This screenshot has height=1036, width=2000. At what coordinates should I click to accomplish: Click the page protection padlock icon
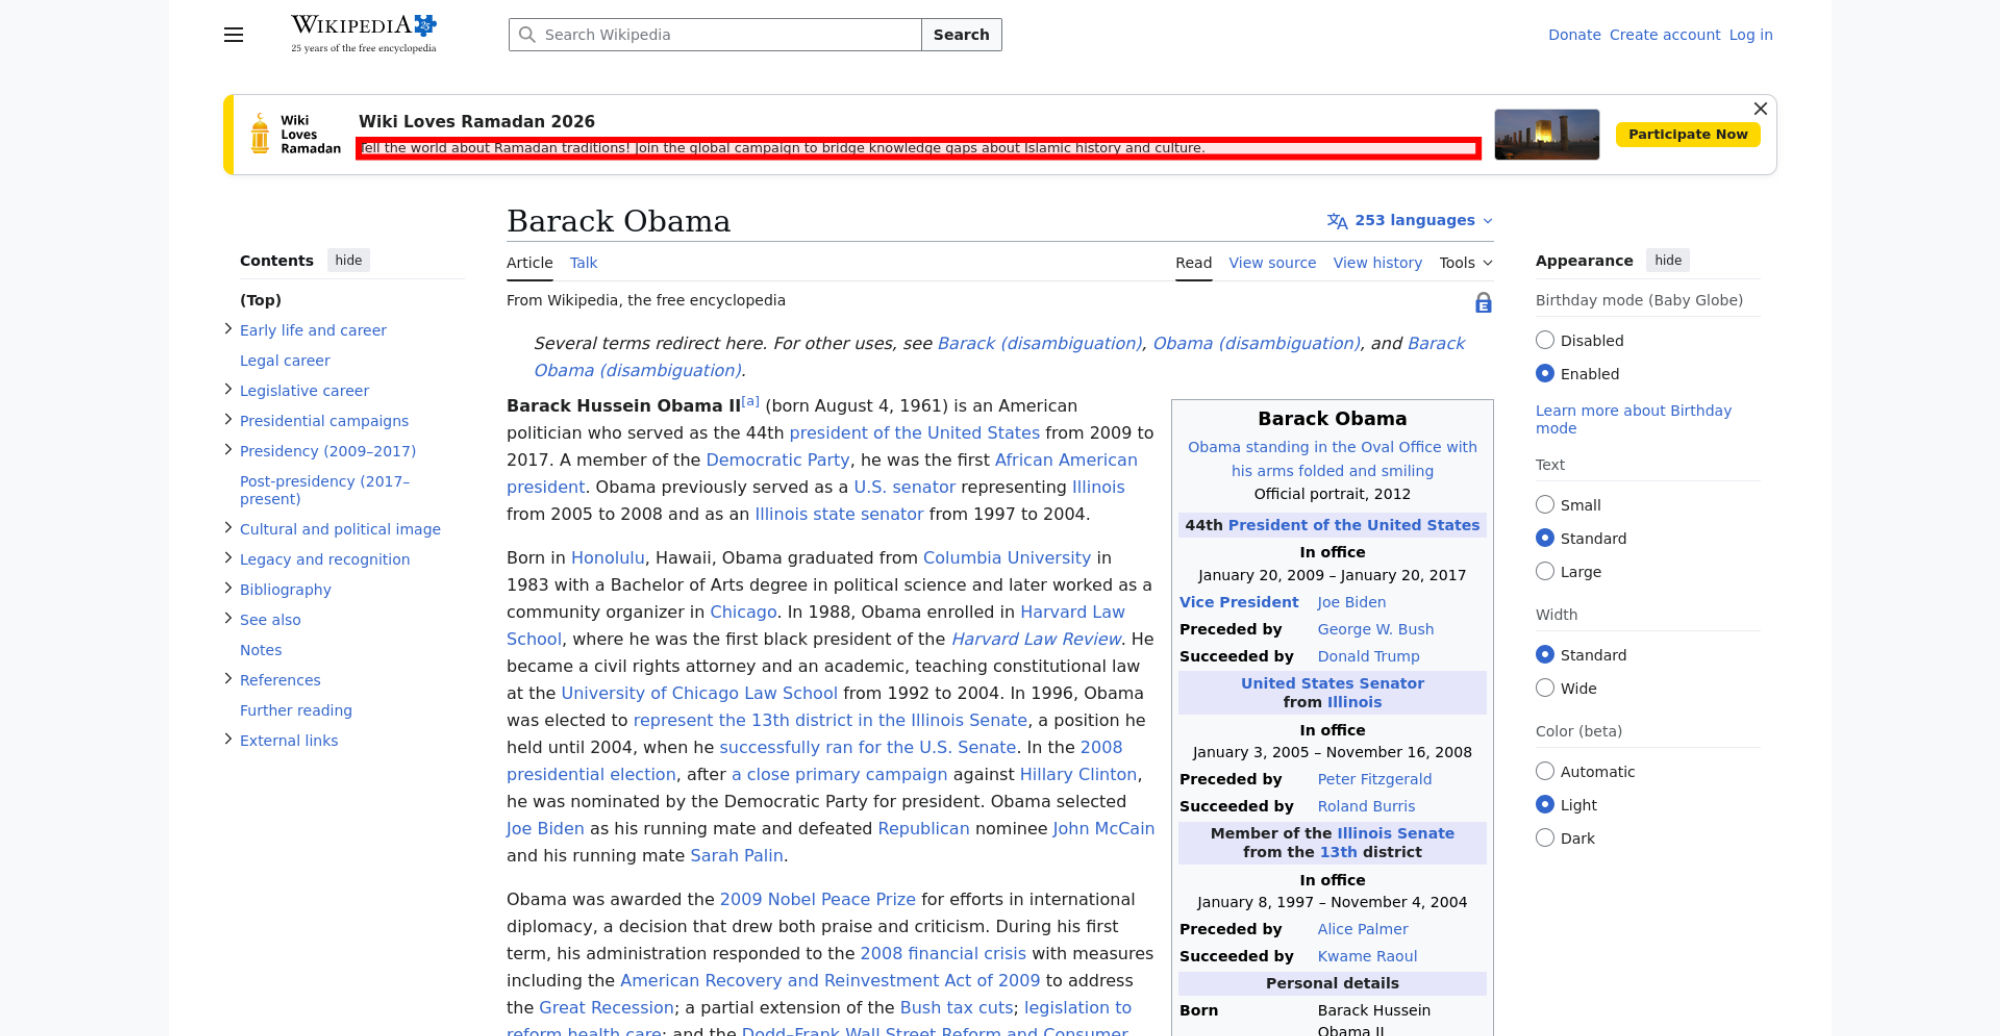tap(1483, 303)
